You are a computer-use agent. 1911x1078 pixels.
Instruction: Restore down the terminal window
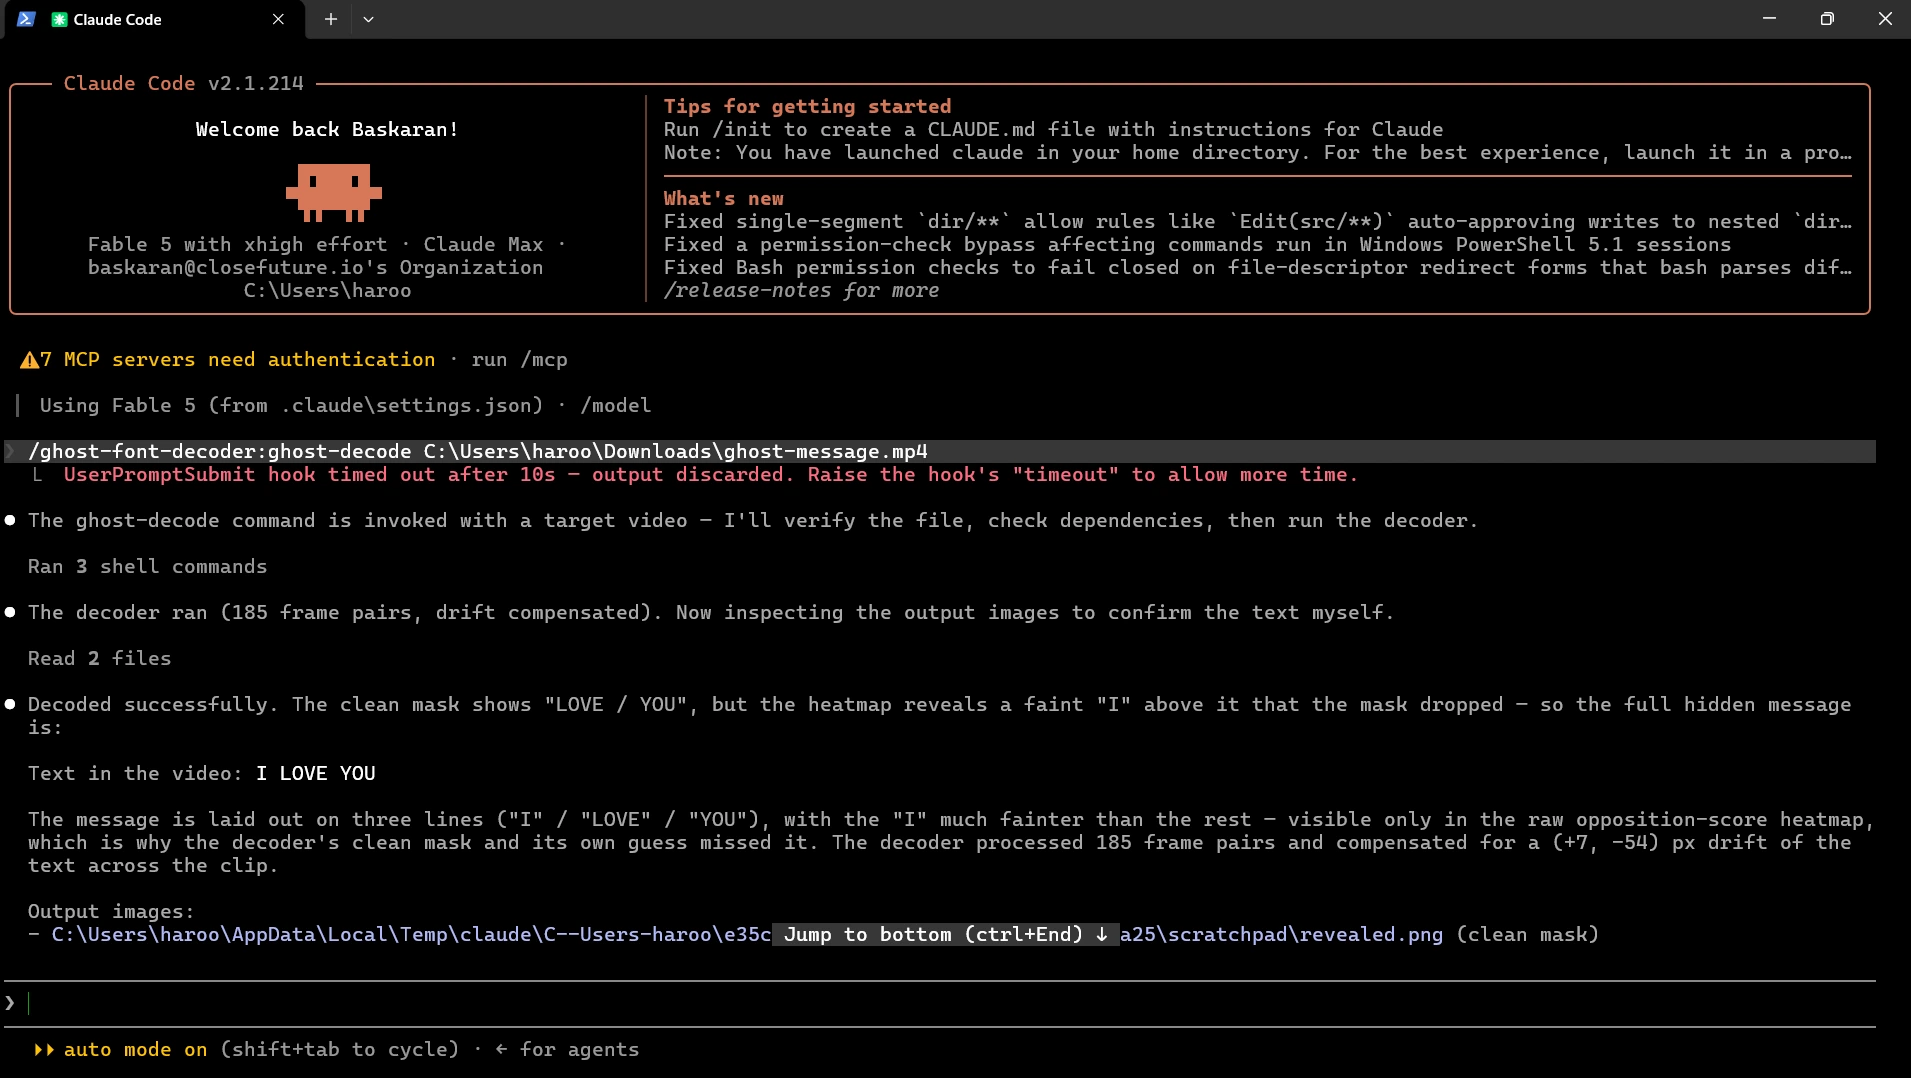point(1827,19)
